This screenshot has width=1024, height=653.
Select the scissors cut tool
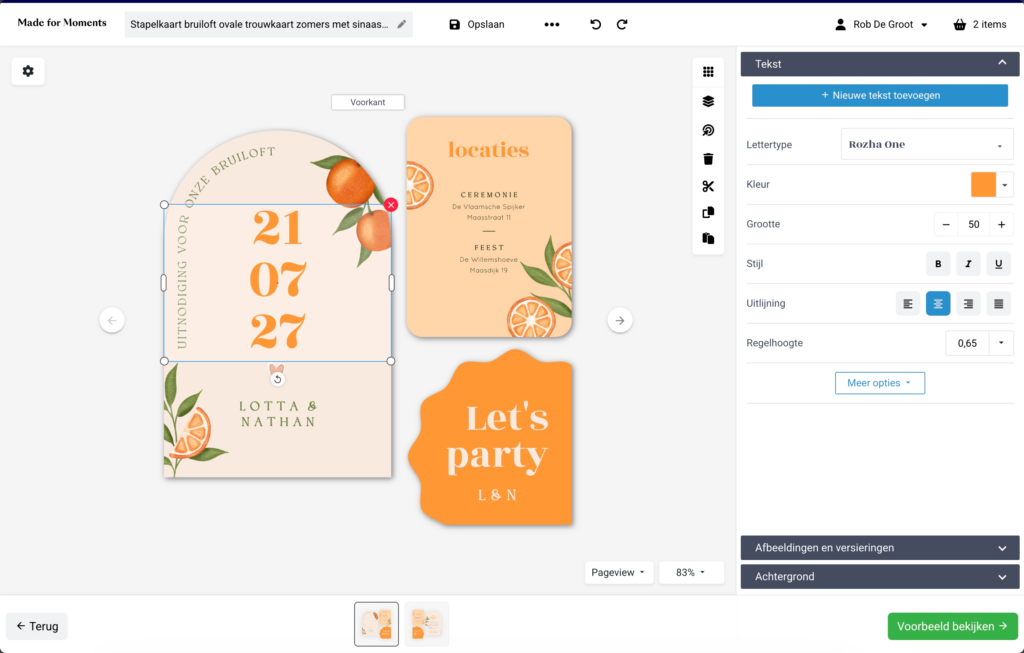click(708, 186)
